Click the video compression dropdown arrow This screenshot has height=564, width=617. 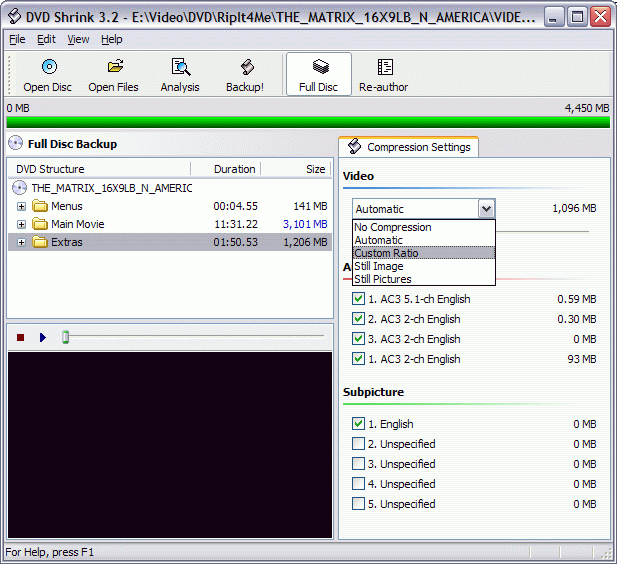point(486,209)
